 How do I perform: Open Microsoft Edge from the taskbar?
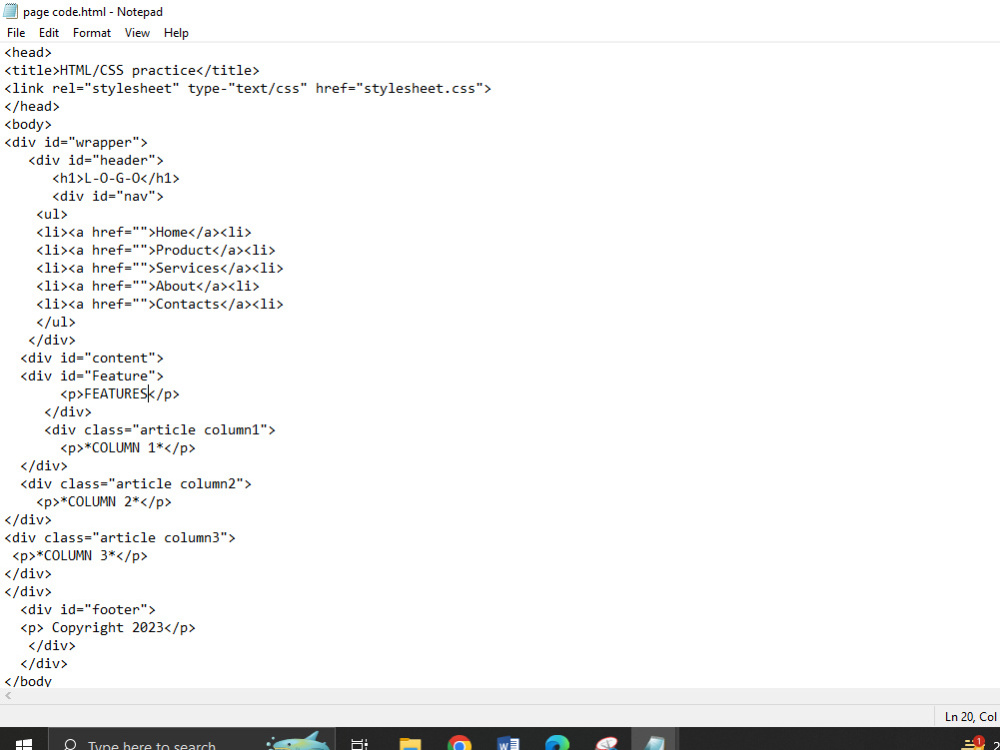[x=557, y=744]
